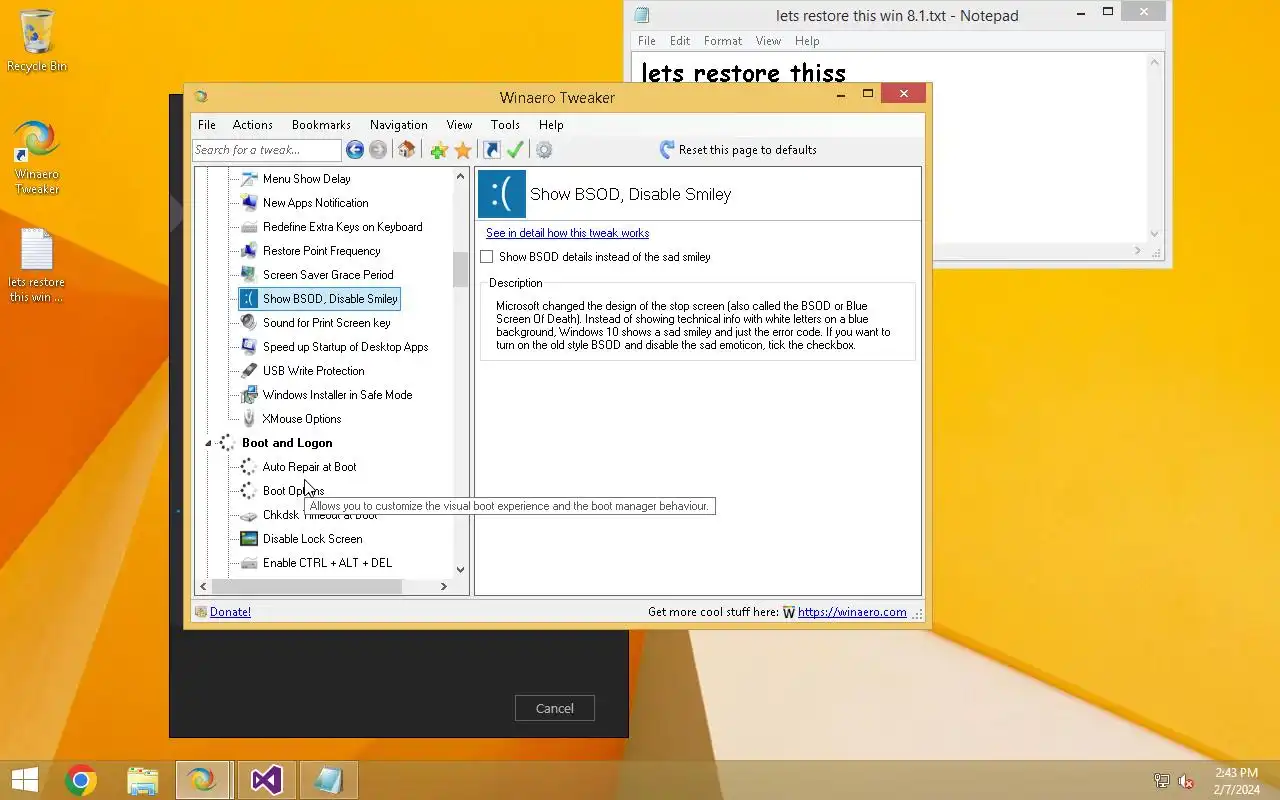Screen dimensions: 1280x800
Task: Open Chrome from the taskbar
Action: coord(81,780)
